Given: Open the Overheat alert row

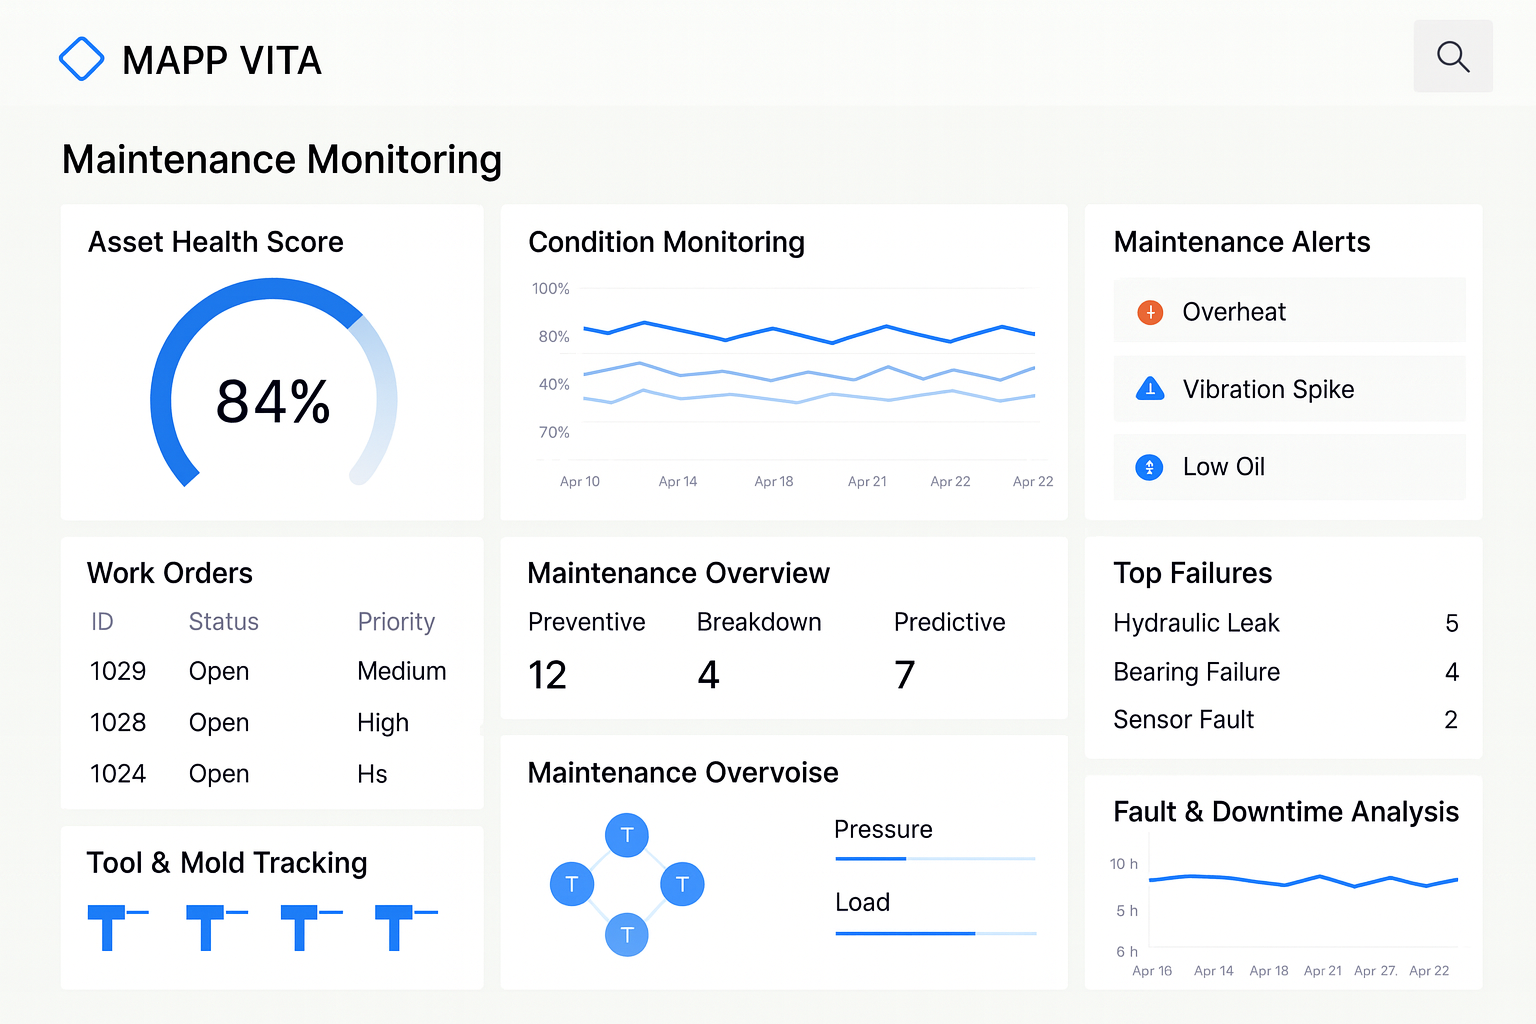Looking at the screenshot, I should pos(1288,312).
